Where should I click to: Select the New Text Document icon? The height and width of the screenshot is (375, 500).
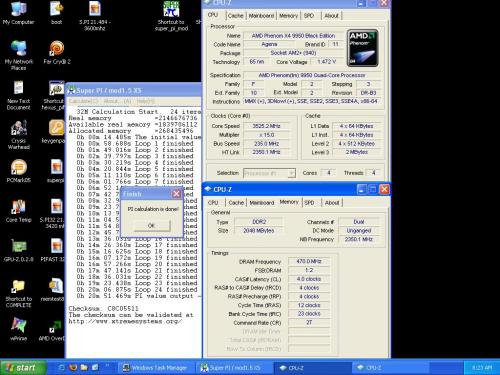tap(19, 95)
